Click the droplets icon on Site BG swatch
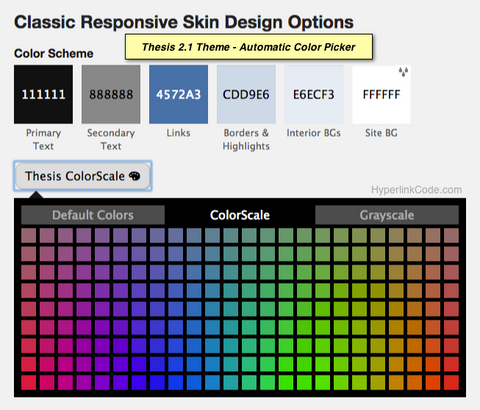Viewport: 480px width, 410px height. (x=403, y=72)
